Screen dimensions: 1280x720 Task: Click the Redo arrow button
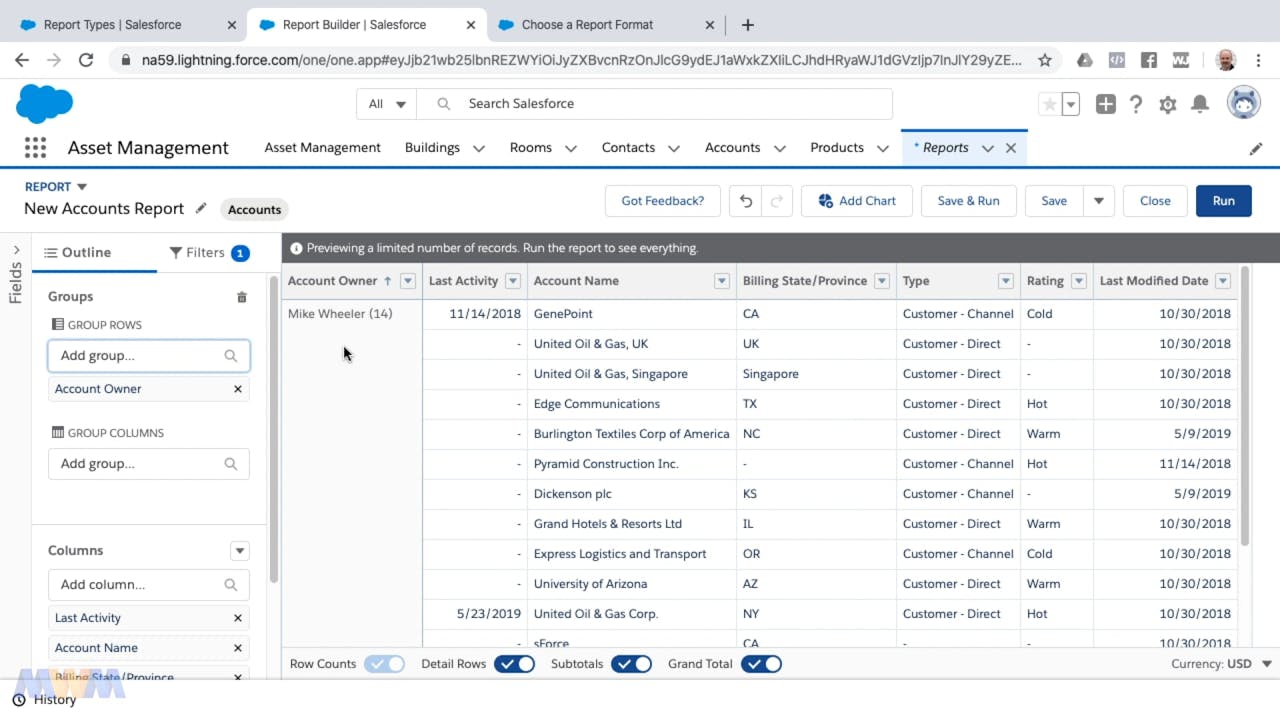[x=777, y=201]
